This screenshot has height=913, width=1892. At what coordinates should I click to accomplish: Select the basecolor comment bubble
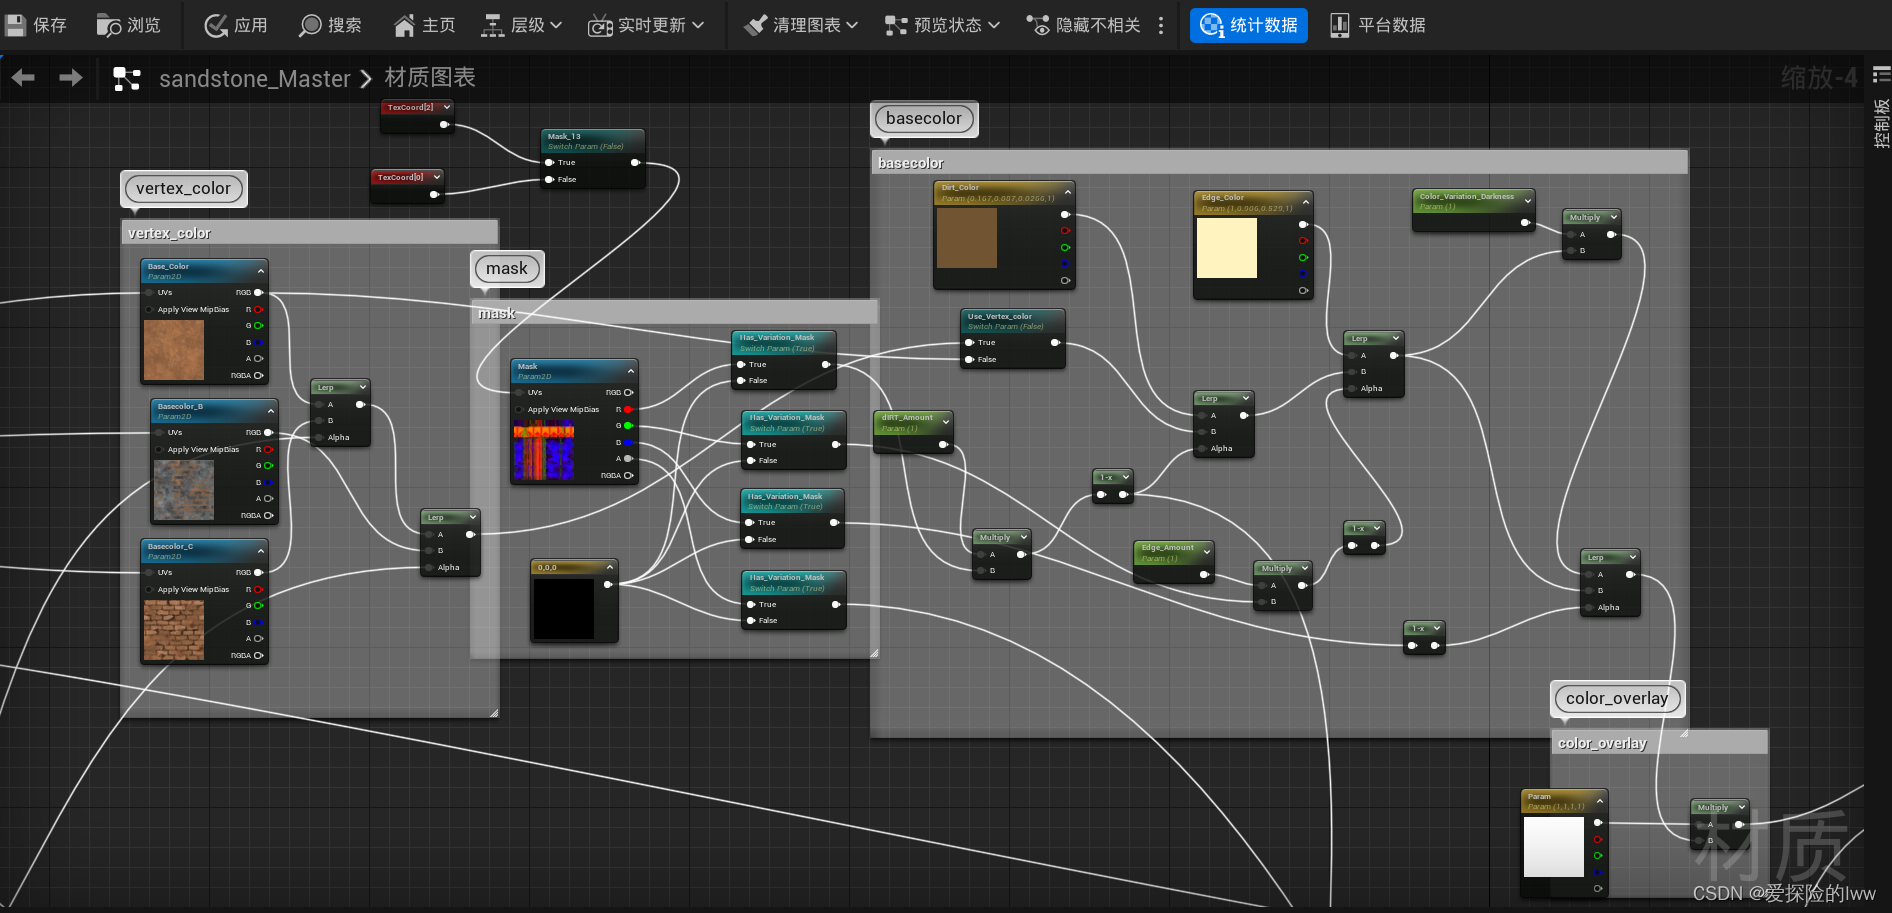click(x=924, y=118)
